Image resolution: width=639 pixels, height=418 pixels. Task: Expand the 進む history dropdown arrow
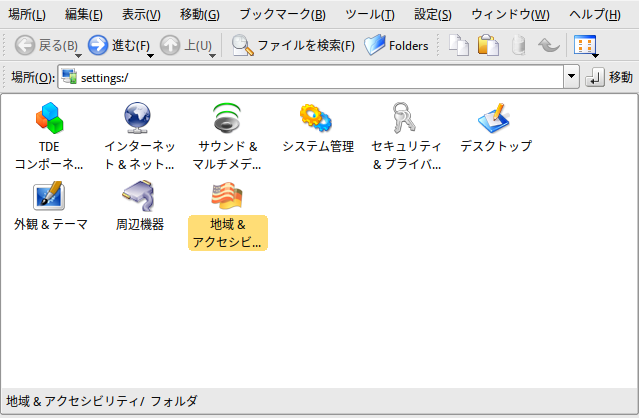pyautogui.click(x=150, y=55)
